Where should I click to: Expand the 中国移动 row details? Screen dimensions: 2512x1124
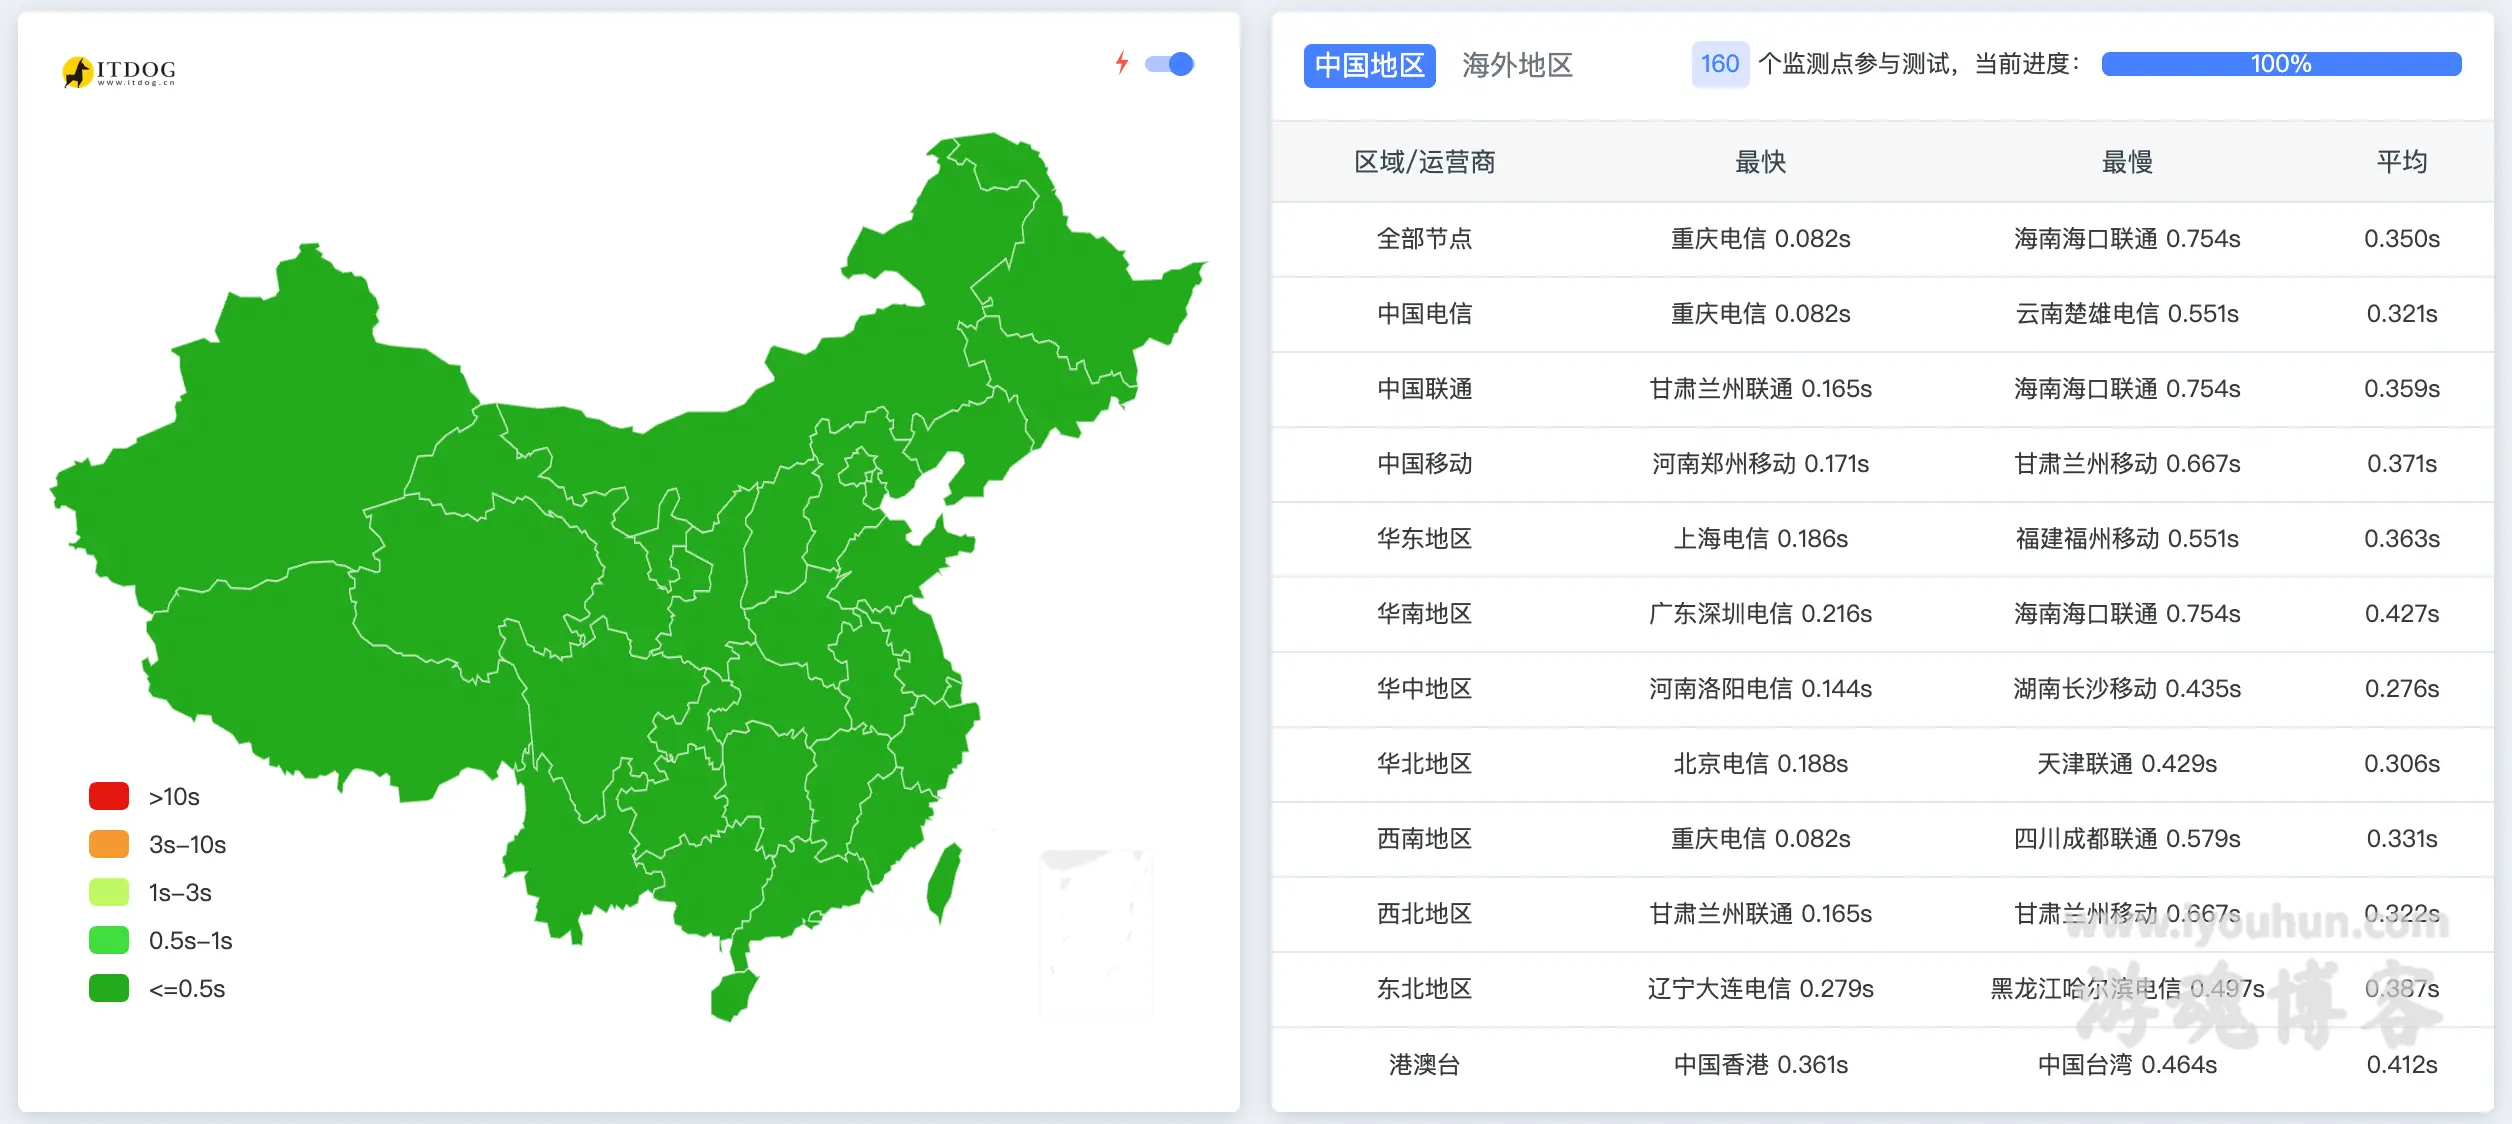pyautogui.click(x=1424, y=463)
